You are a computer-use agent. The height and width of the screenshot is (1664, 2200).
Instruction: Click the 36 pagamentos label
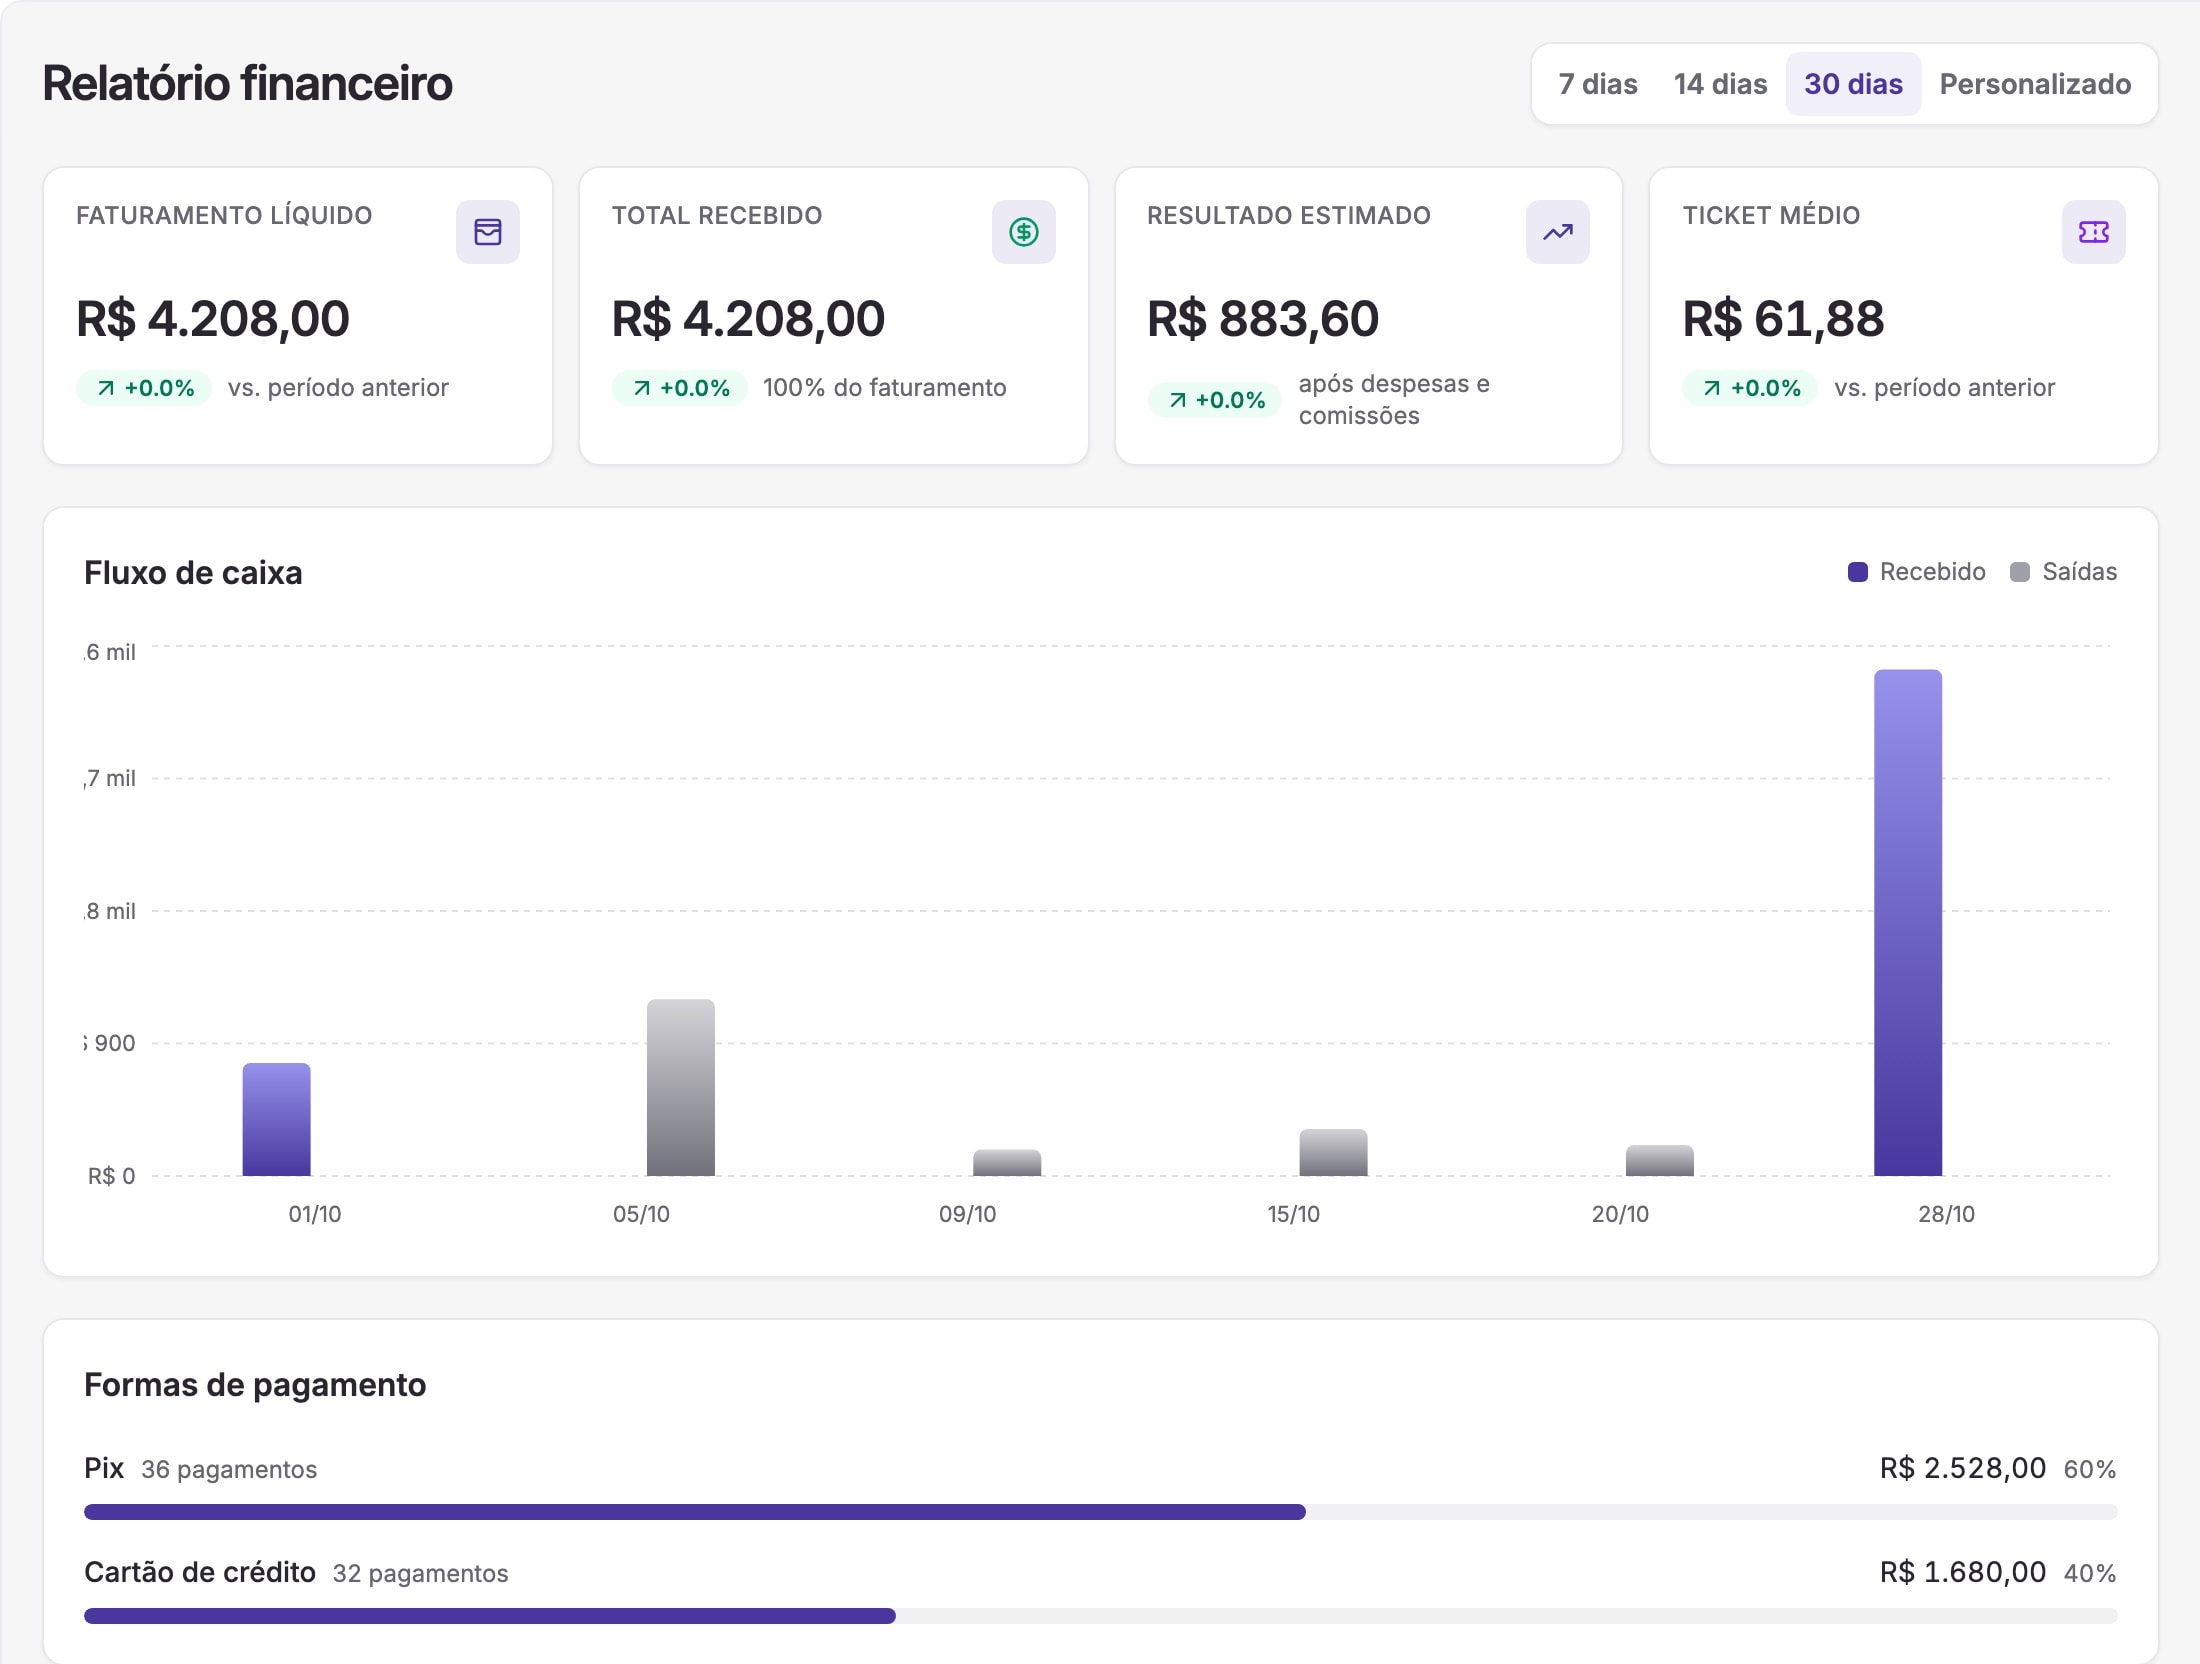click(229, 1469)
